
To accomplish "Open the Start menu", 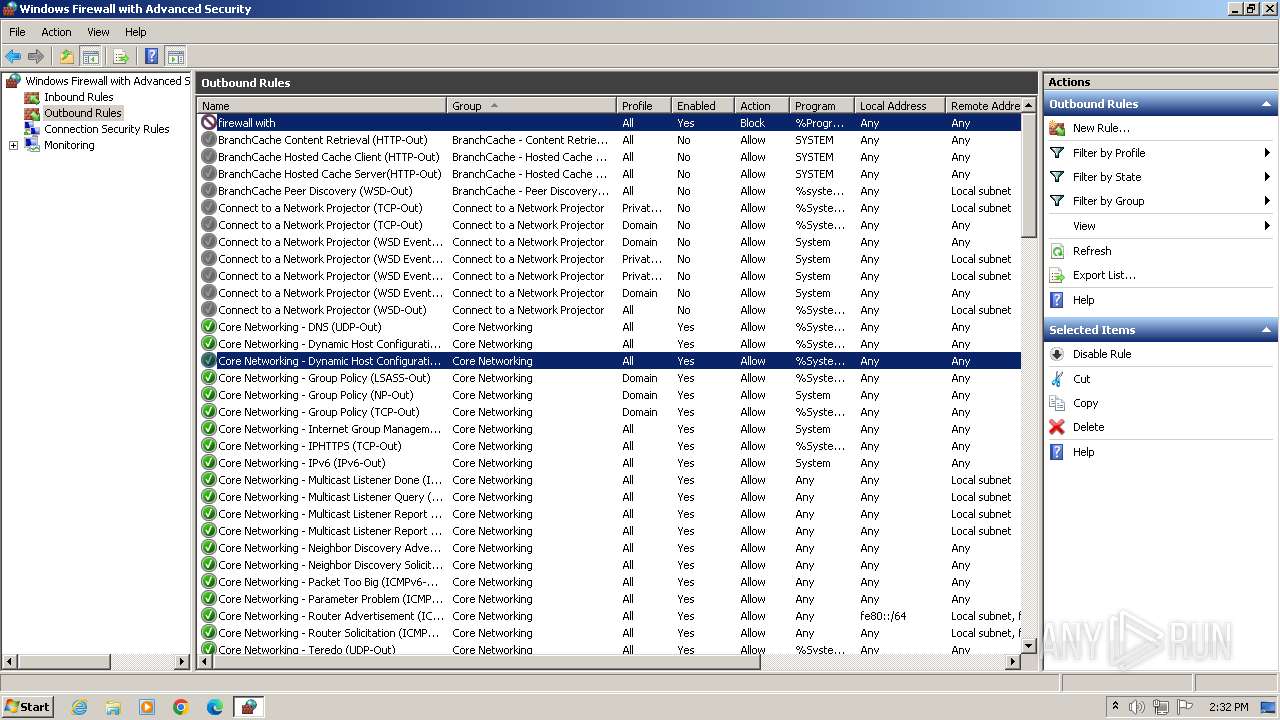I will (x=27, y=706).
